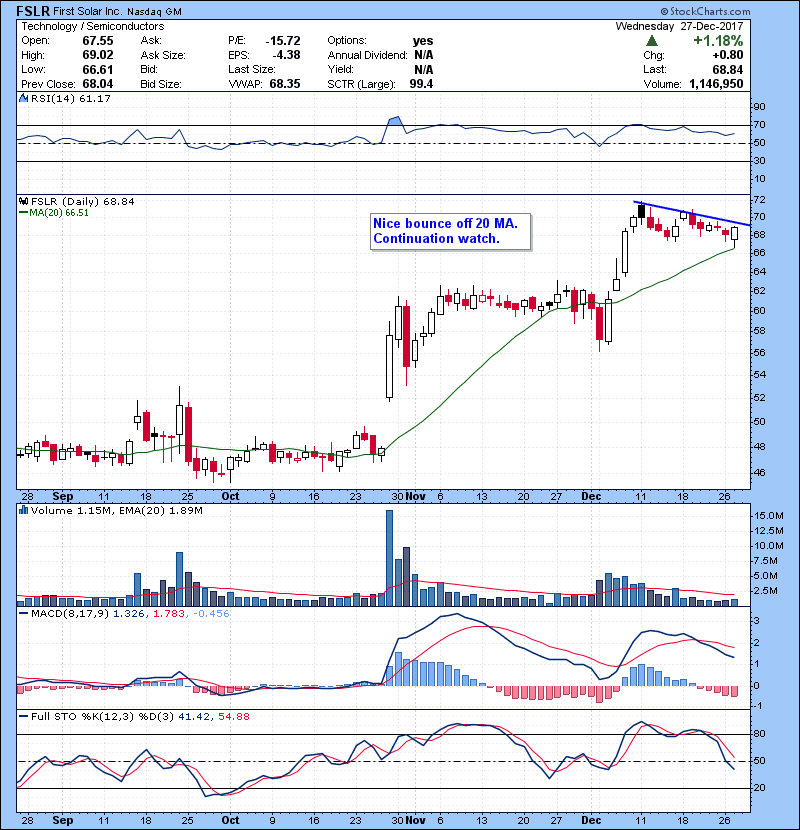
Task: Click the Volume 1.15M, EMA(20) 1.89M label
Action: tap(116, 510)
